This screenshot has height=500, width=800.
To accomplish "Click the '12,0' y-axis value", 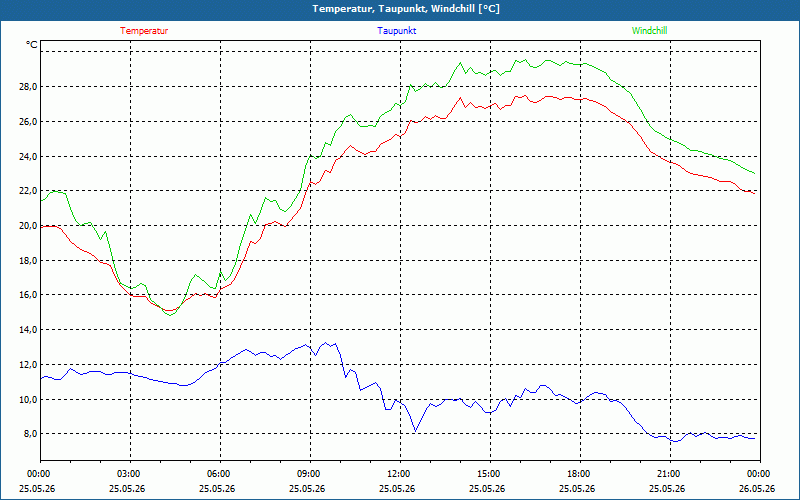I will coord(29,364).
